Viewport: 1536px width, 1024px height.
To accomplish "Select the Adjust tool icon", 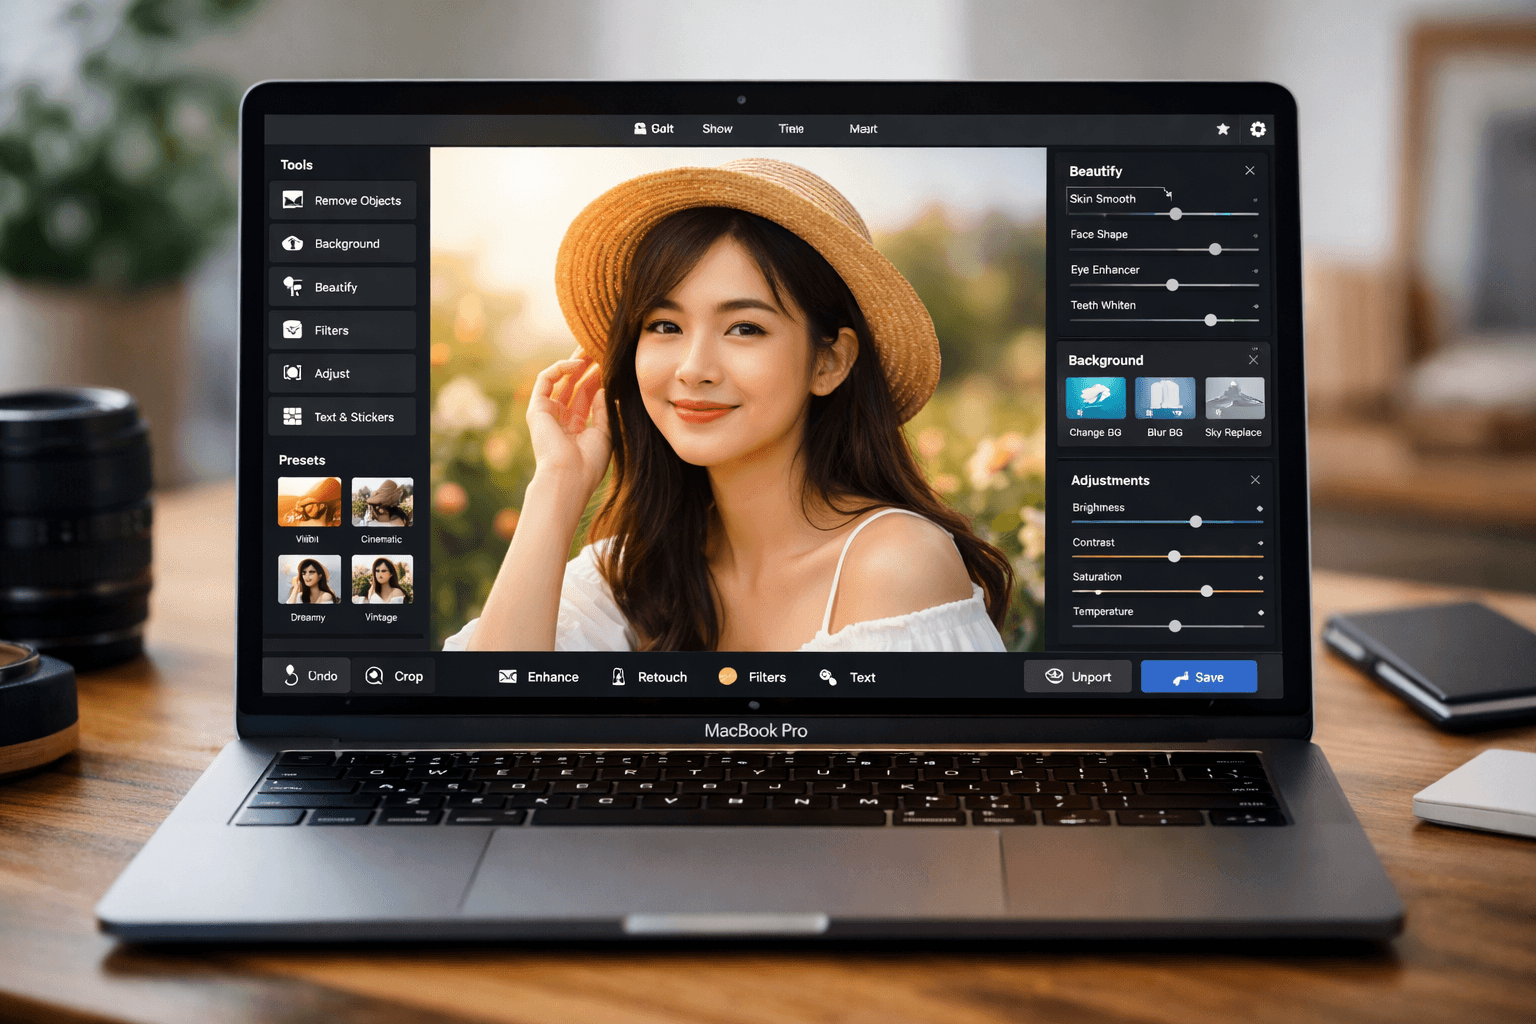I will 293,373.
